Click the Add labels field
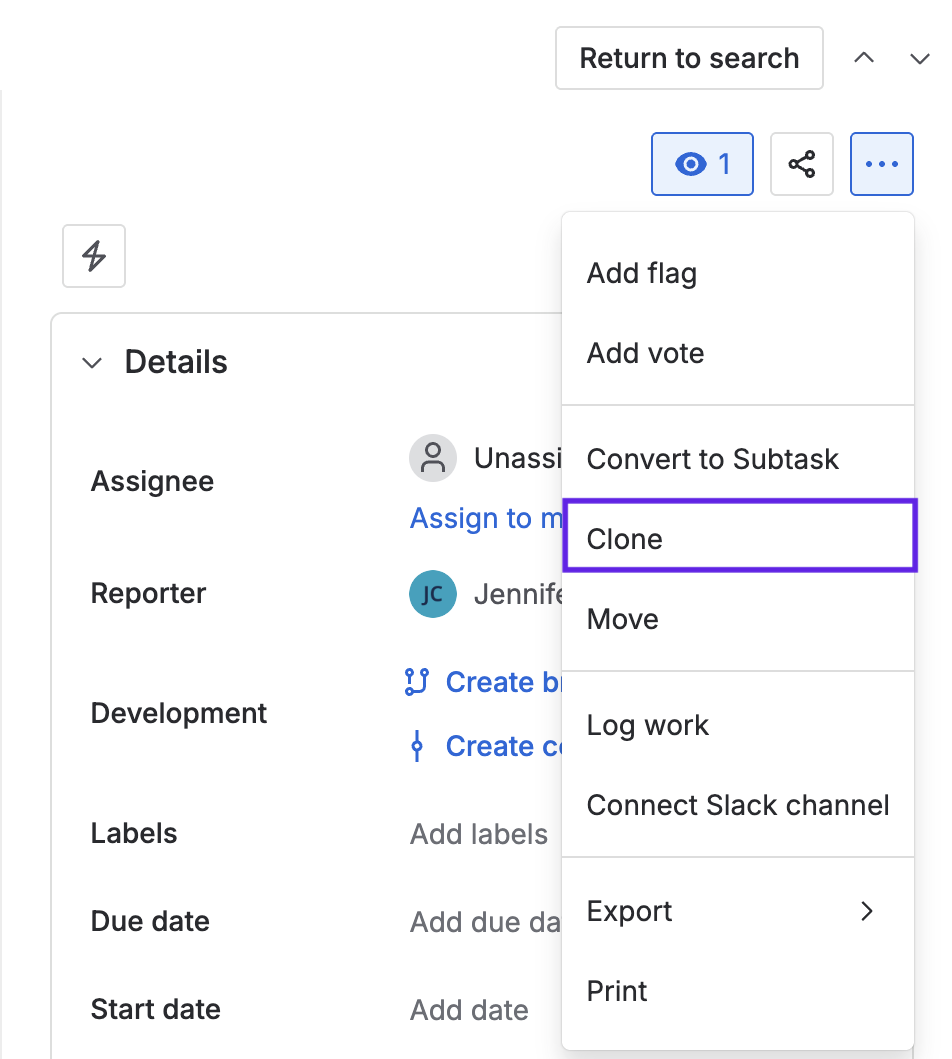Viewport: 952px width, 1059px height. (479, 834)
